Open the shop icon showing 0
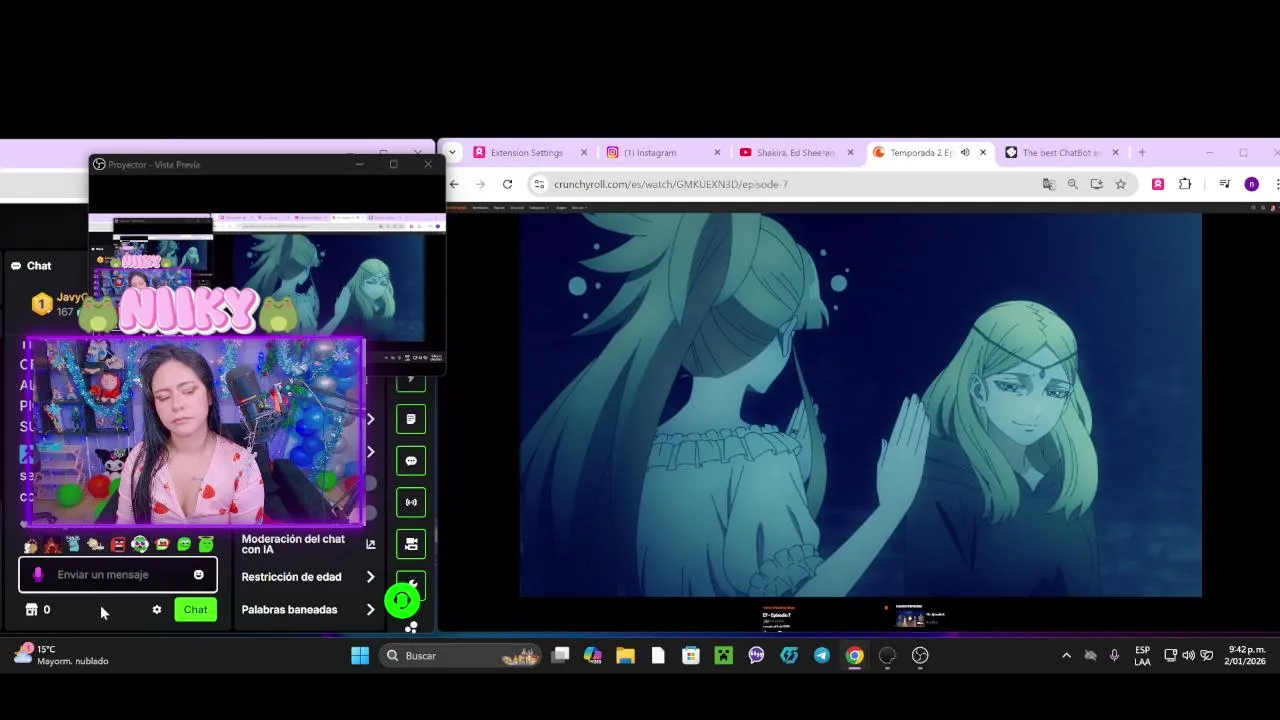Image resolution: width=1280 pixels, height=720 pixels. pos(37,609)
